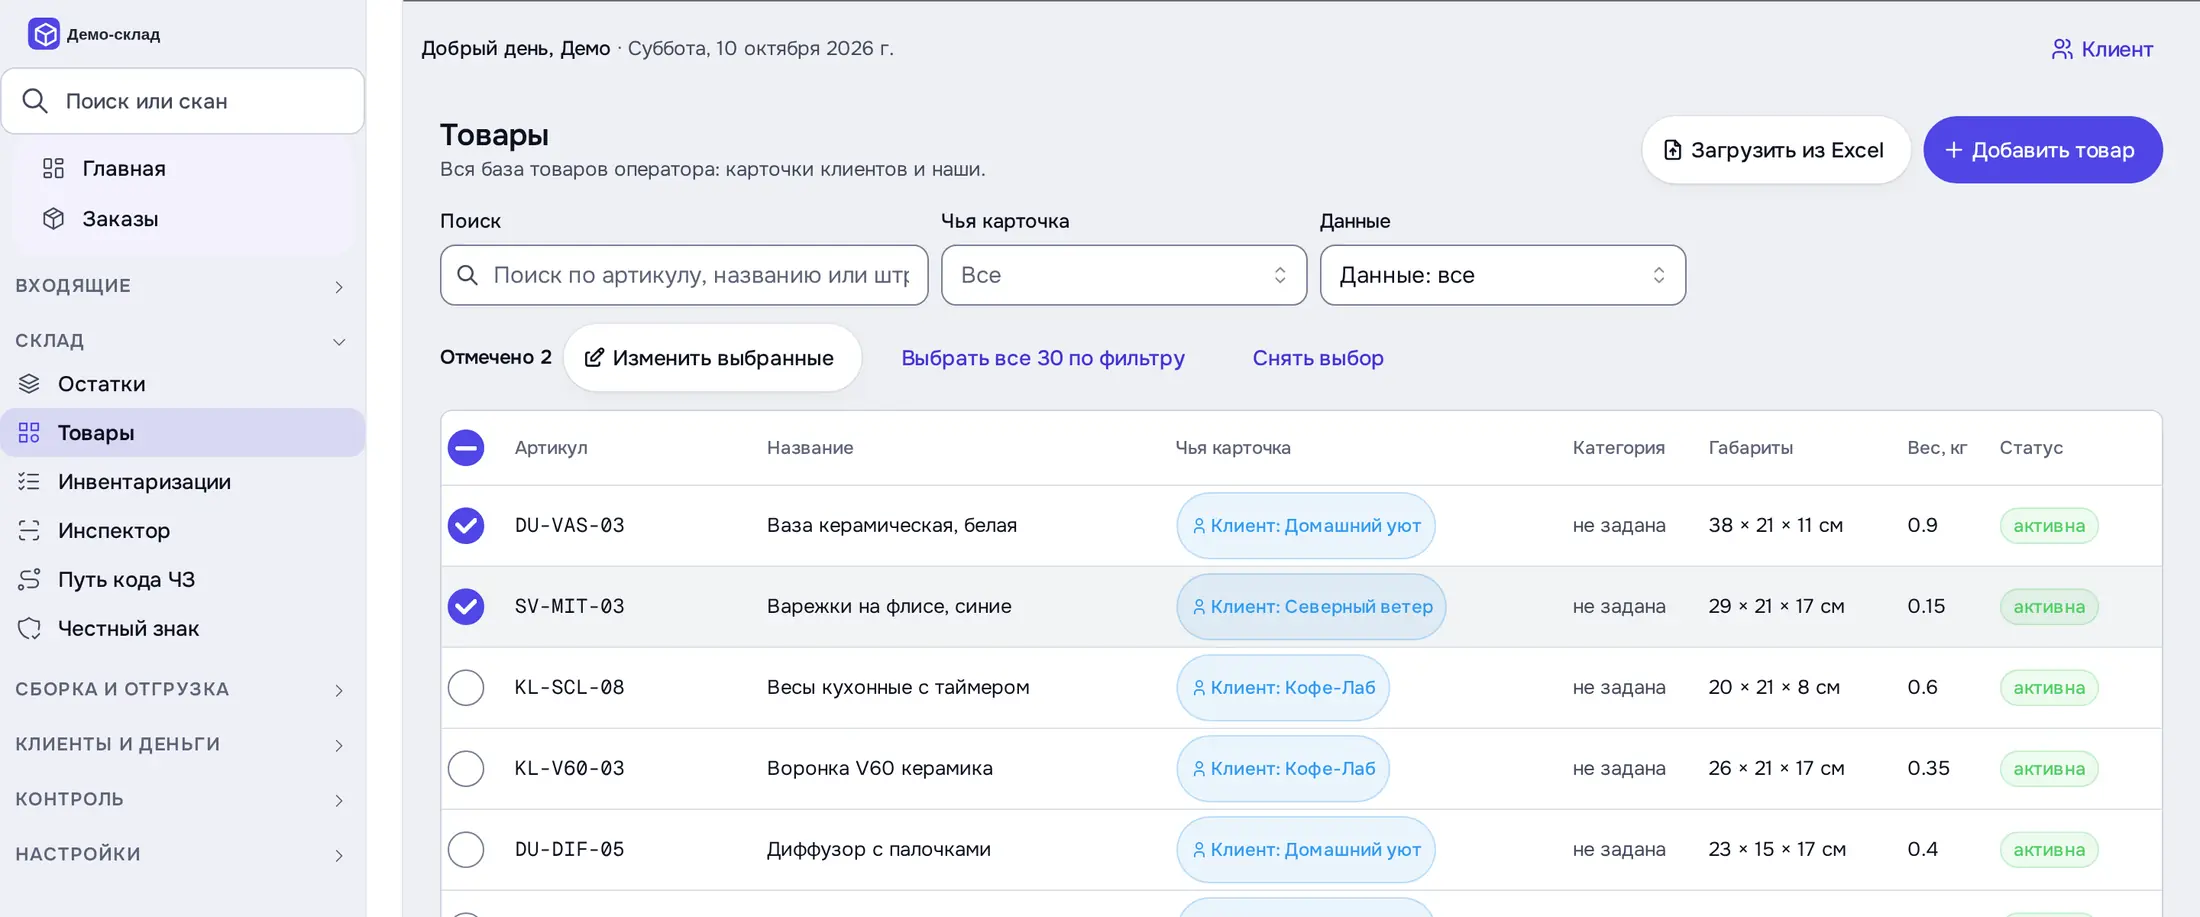
Task: Click the Путь кода ЧЗ route icon
Action: pyautogui.click(x=29, y=579)
